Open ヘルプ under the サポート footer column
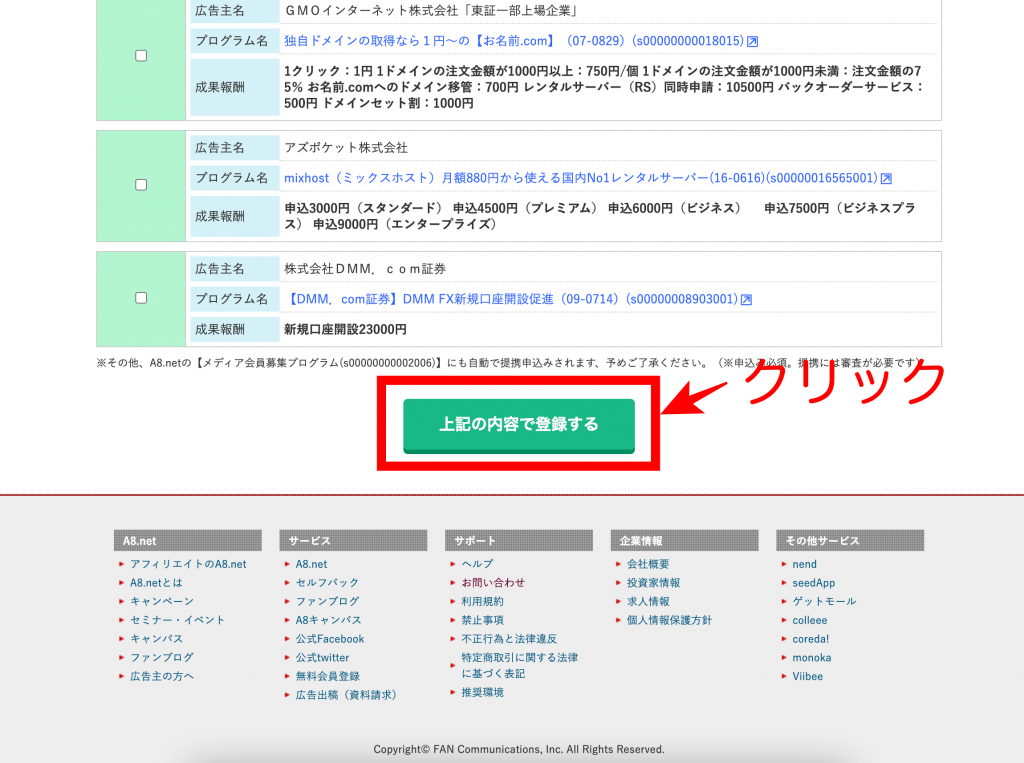 (477, 564)
